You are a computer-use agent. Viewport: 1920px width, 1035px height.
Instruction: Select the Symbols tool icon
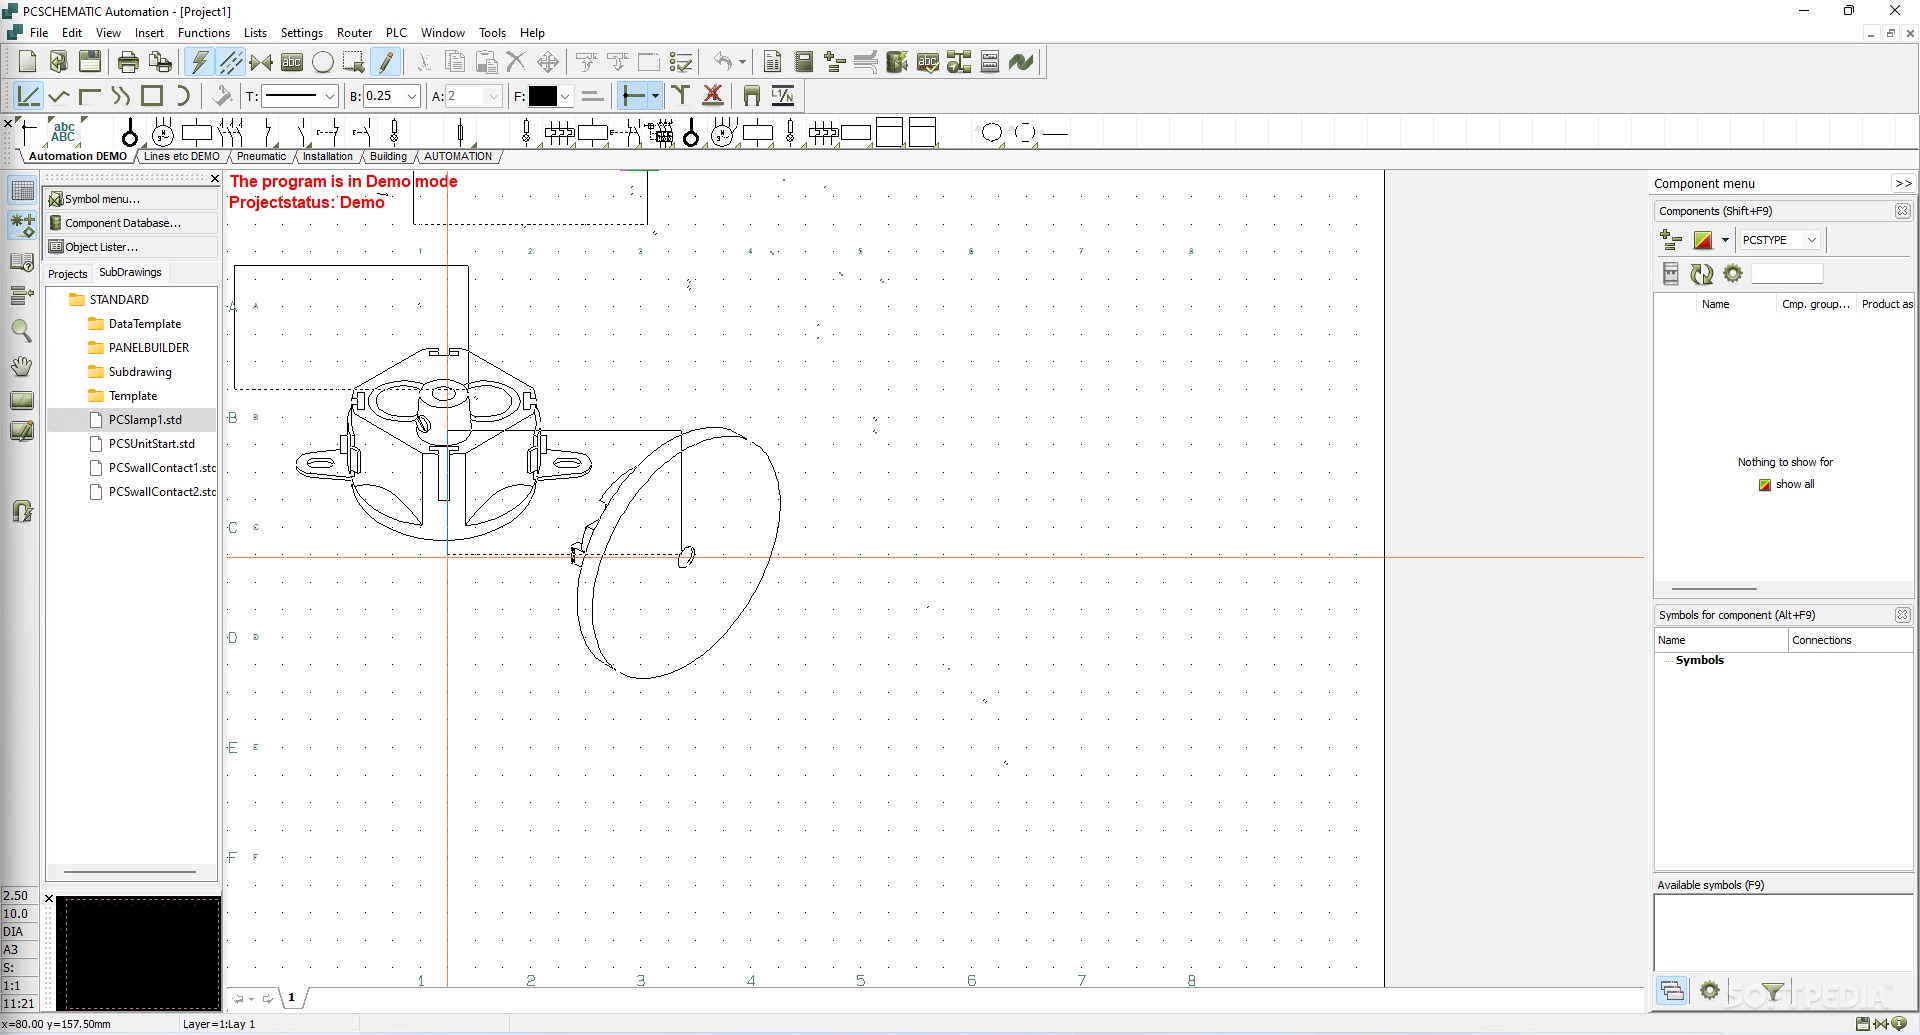[261, 62]
